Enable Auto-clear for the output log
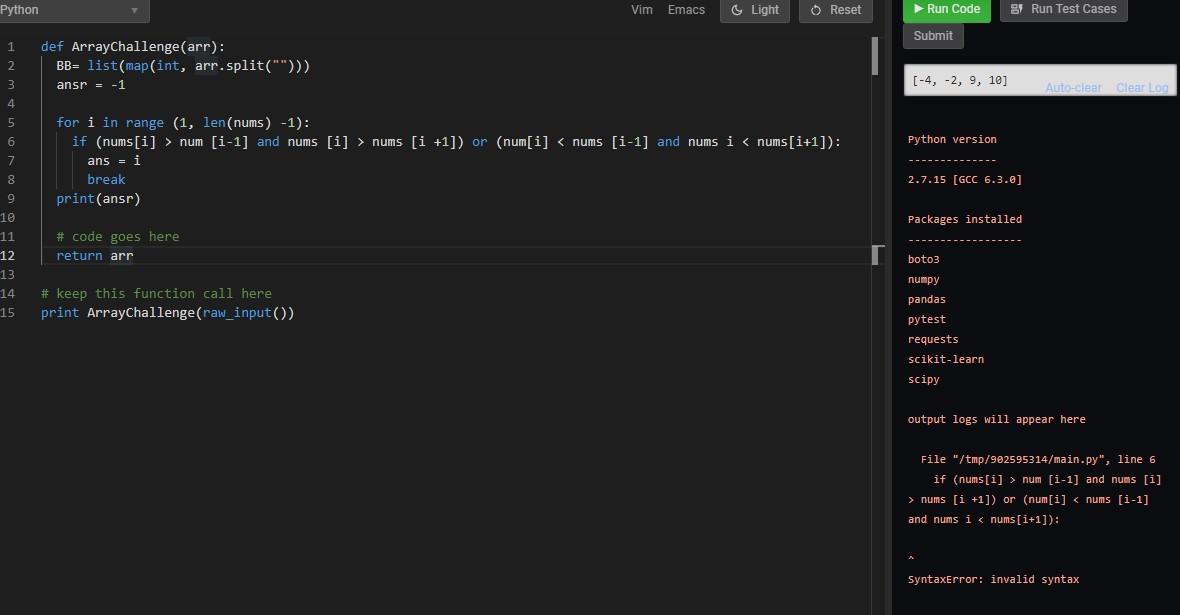The width and height of the screenshot is (1180, 615). click(1073, 87)
